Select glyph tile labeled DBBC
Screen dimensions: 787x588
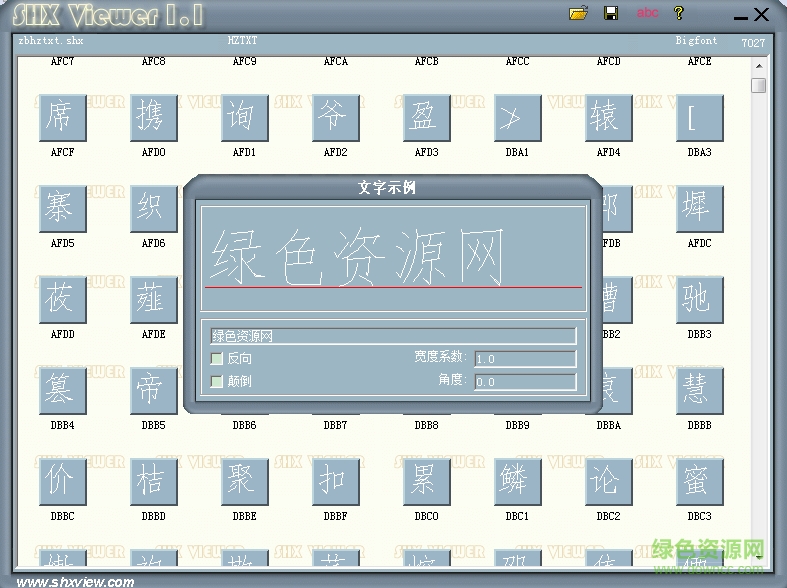pyautogui.click(x=63, y=482)
